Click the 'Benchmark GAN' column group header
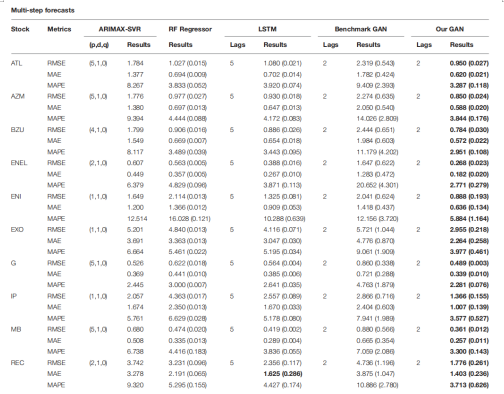Image resolution: width=504 pixels, height=394 pixels. 361,29
